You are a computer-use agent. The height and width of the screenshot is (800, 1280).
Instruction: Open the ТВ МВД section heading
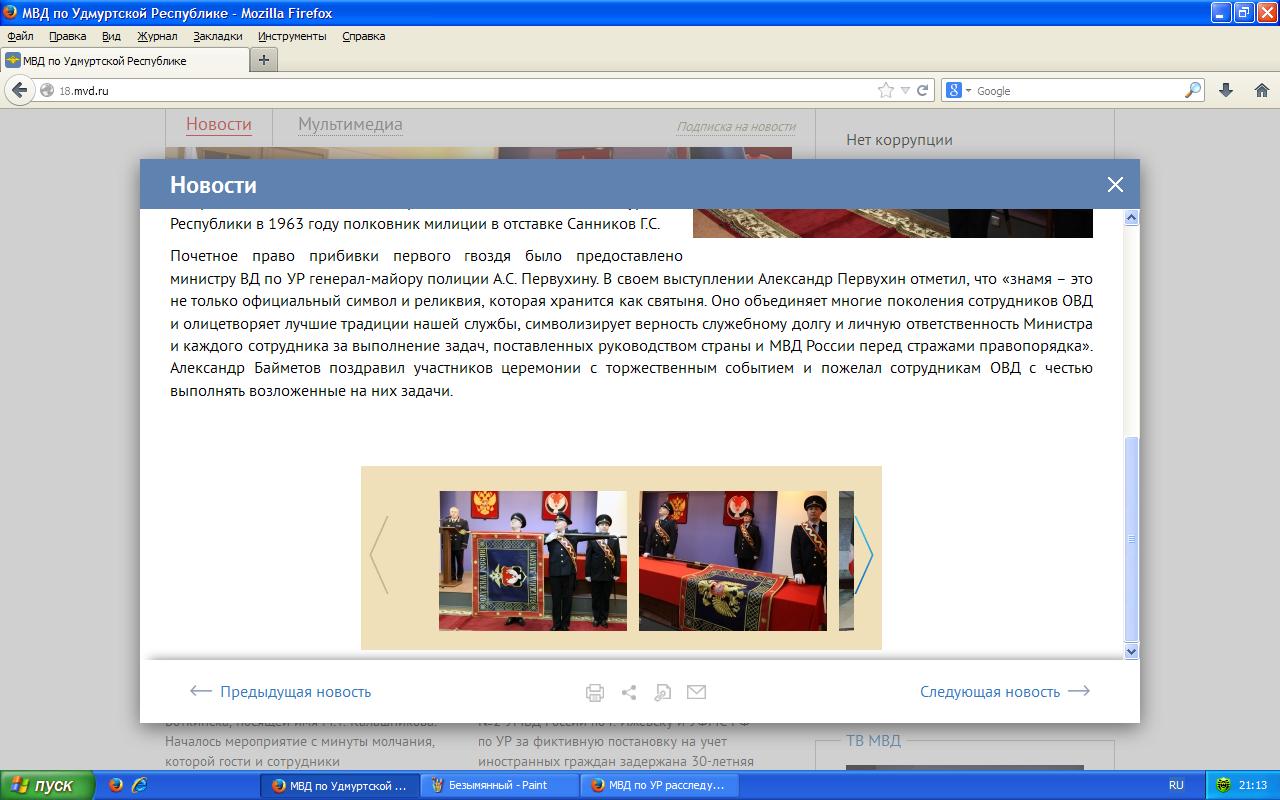click(x=873, y=740)
